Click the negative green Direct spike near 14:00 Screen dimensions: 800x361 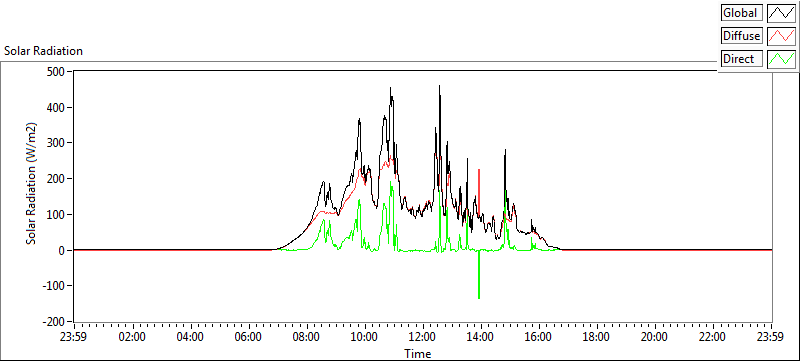click(479, 275)
